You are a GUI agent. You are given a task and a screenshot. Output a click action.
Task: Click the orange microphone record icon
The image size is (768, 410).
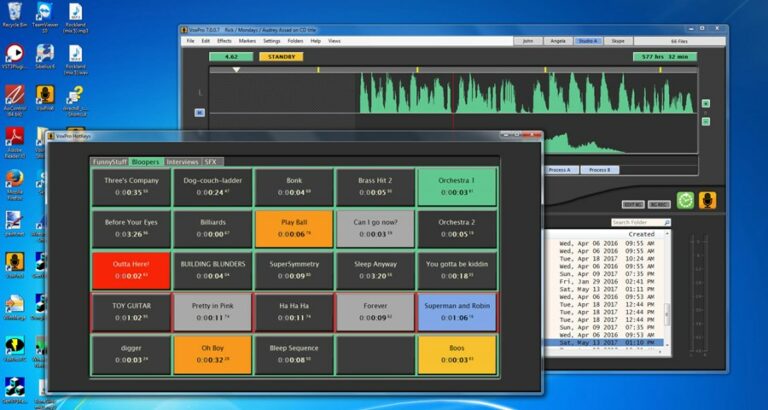[707, 200]
